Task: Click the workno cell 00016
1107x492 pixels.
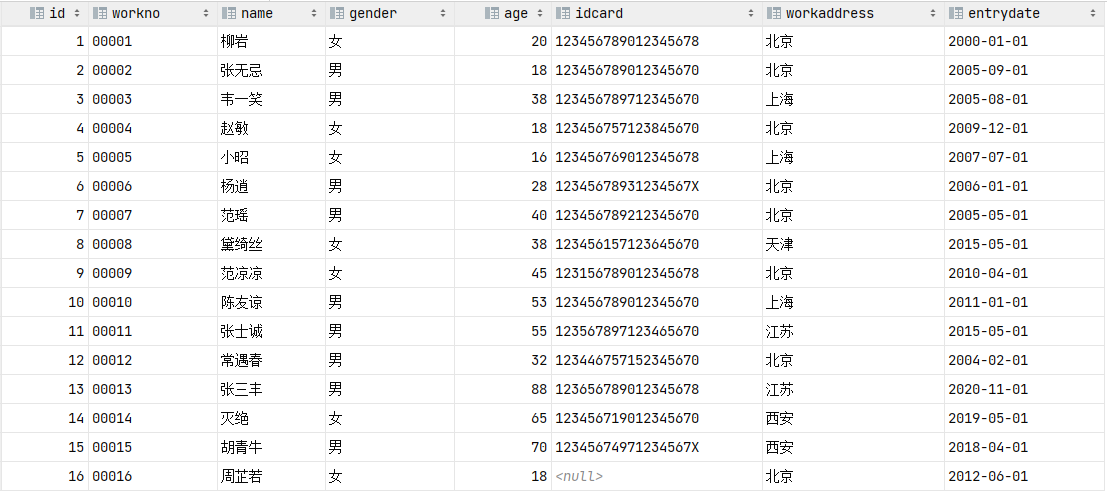Action: click(112, 476)
